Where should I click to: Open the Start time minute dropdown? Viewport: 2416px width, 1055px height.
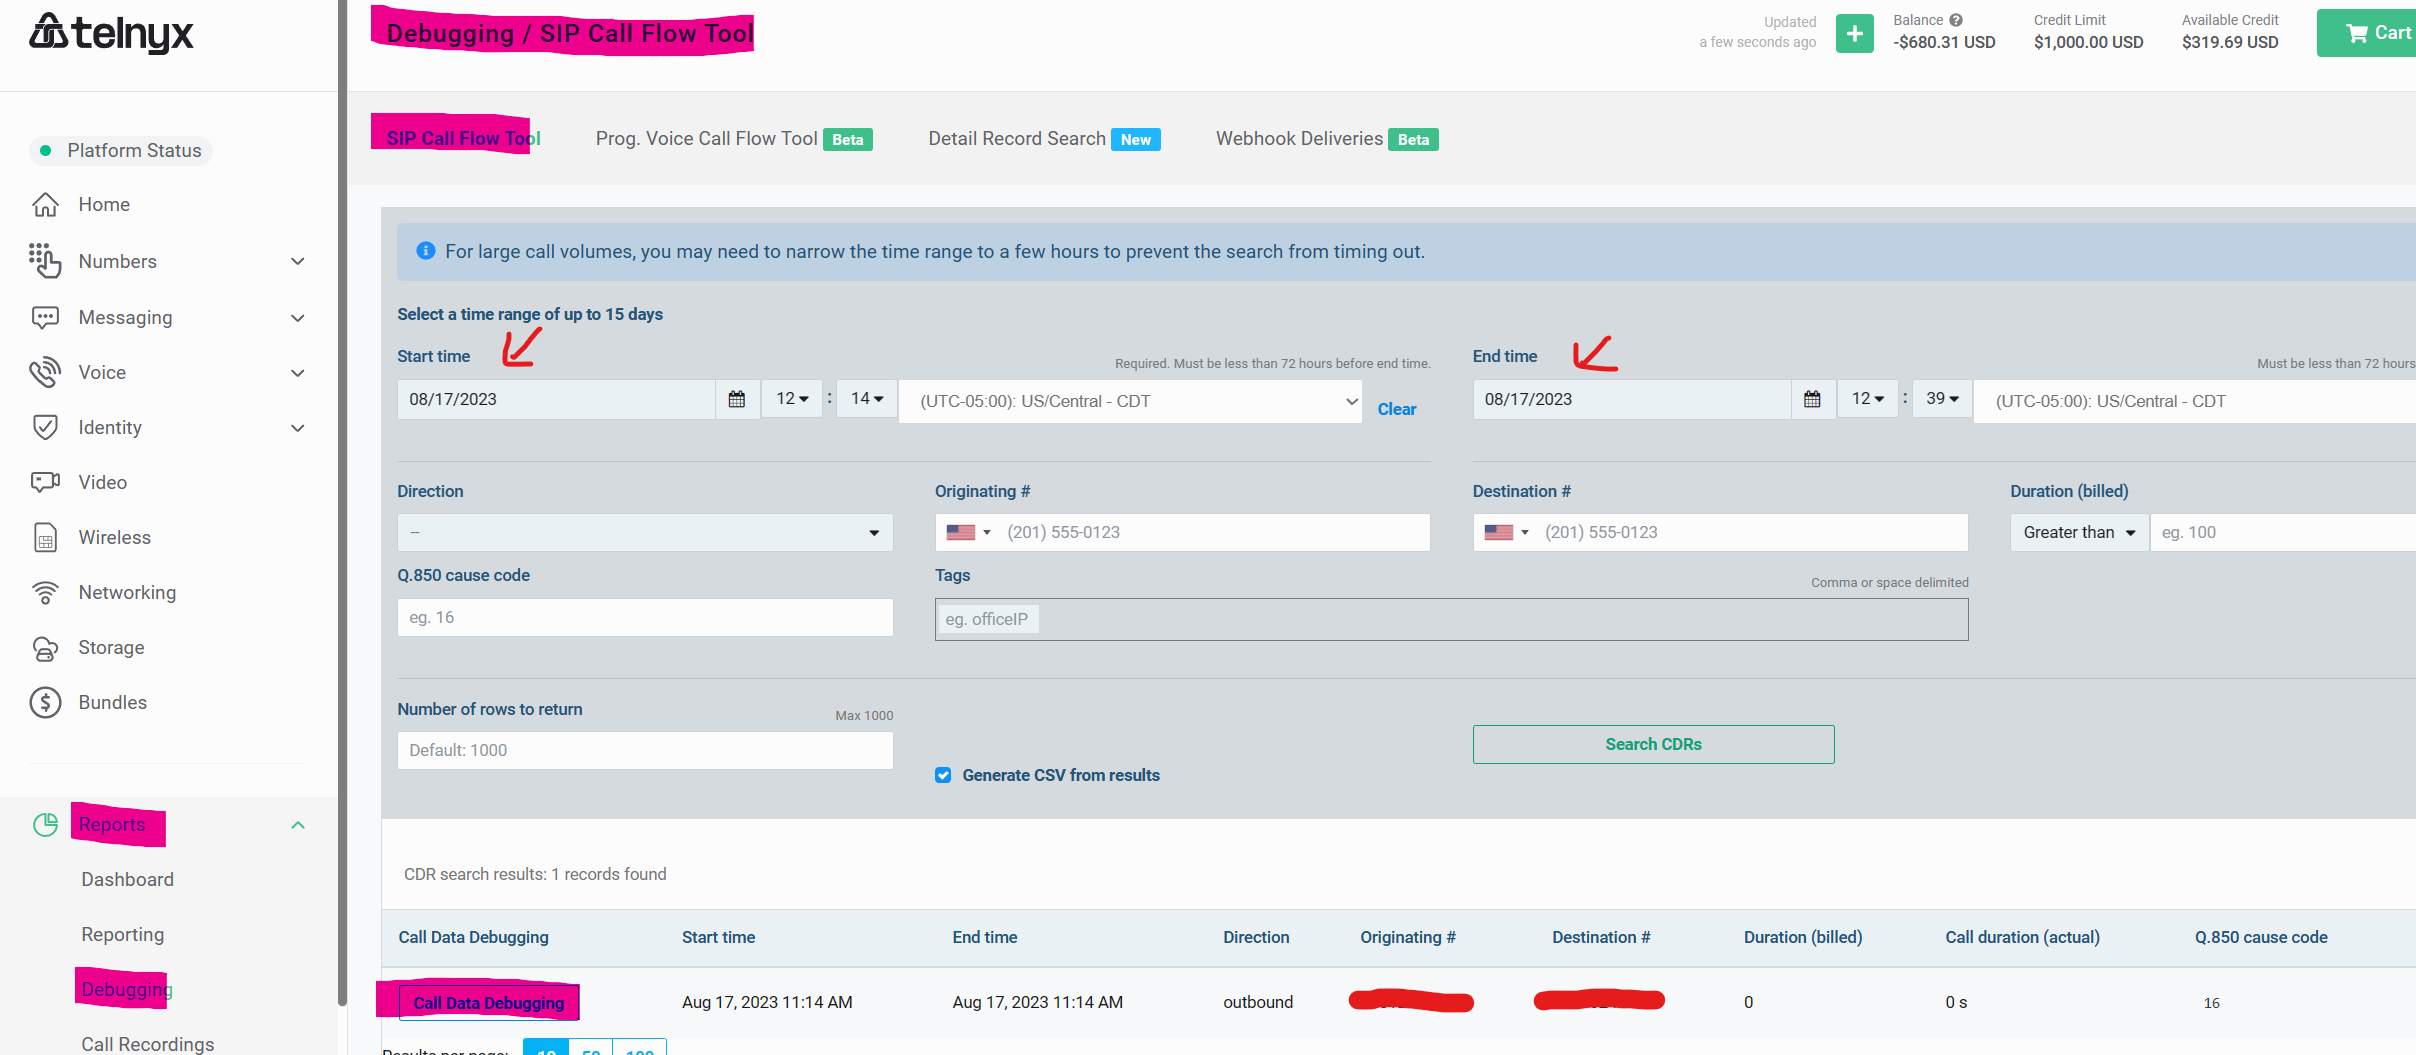click(x=866, y=399)
